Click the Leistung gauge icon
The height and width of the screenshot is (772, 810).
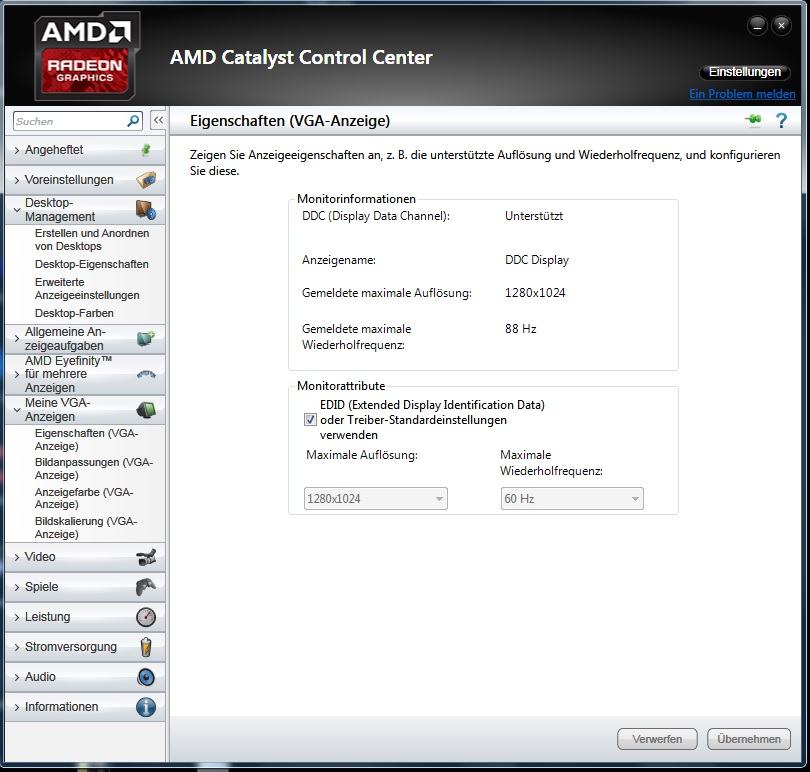tap(146, 617)
